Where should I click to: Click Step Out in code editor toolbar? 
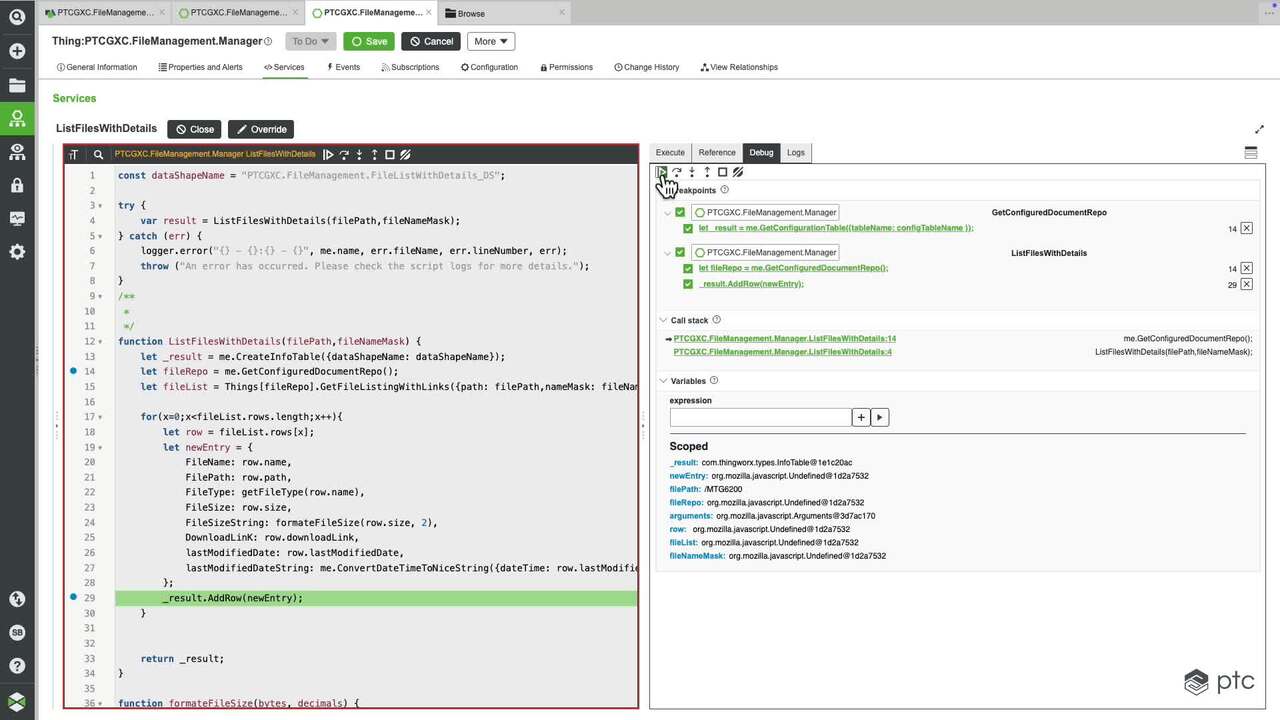[x=375, y=155]
